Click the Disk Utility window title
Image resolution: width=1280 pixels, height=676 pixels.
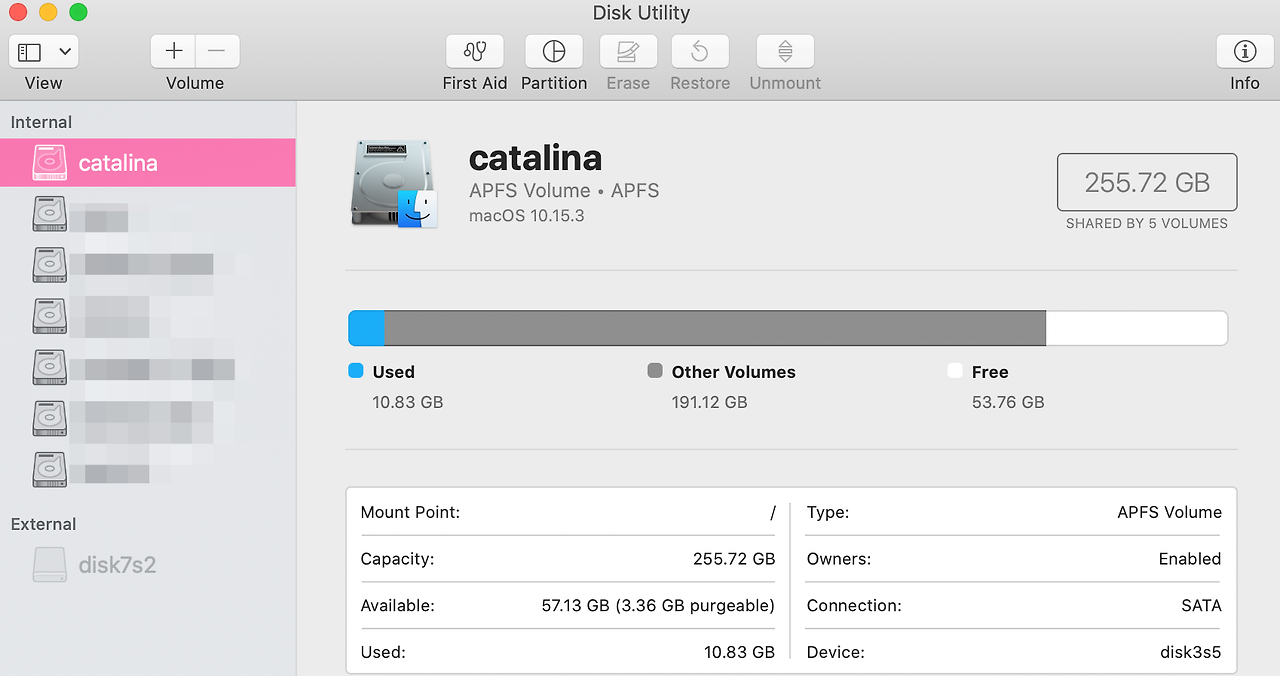click(641, 13)
